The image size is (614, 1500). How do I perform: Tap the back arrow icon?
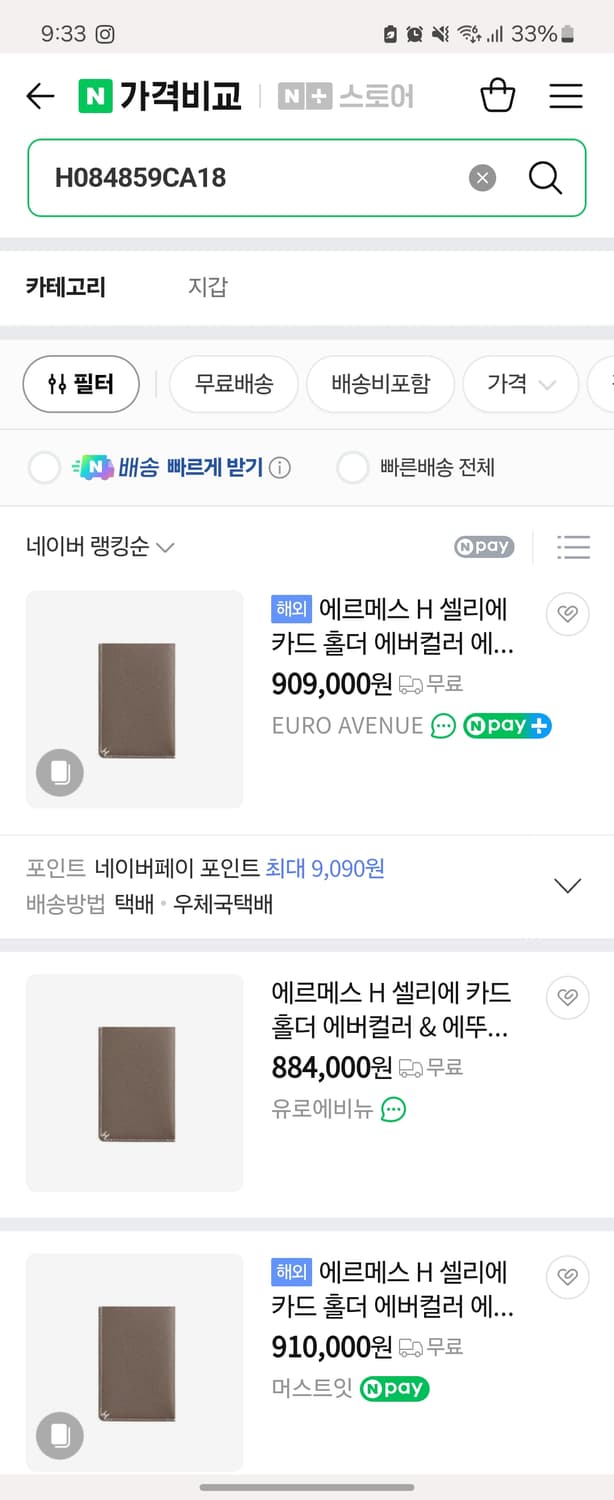click(x=40, y=96)
